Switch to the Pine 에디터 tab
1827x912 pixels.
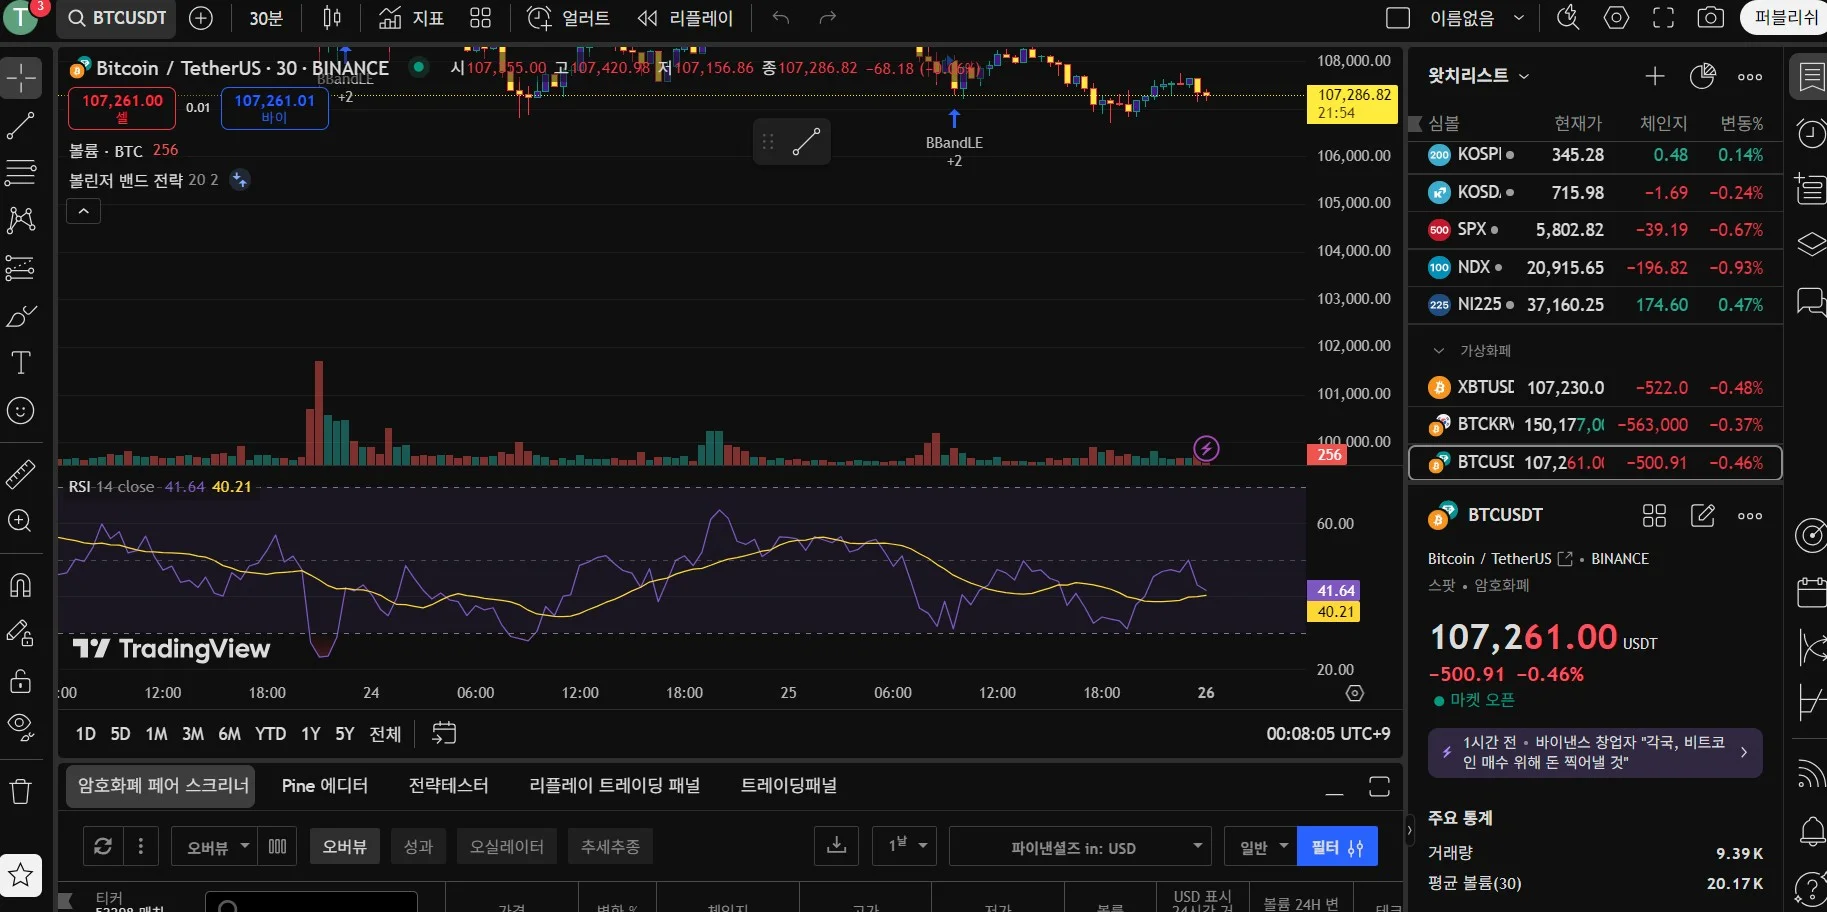click(325, 786)
